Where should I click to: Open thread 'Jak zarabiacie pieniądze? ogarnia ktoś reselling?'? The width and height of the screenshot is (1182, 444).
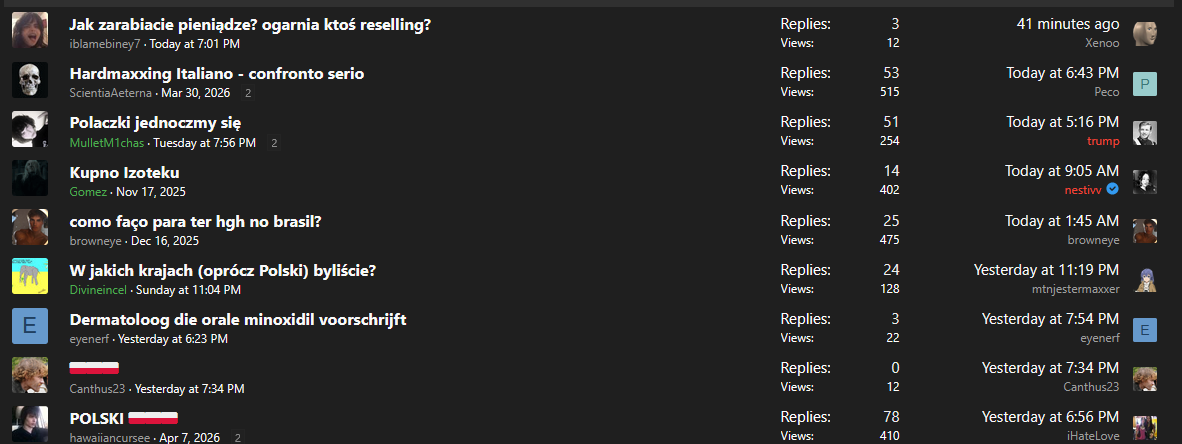tap(250, 24)
